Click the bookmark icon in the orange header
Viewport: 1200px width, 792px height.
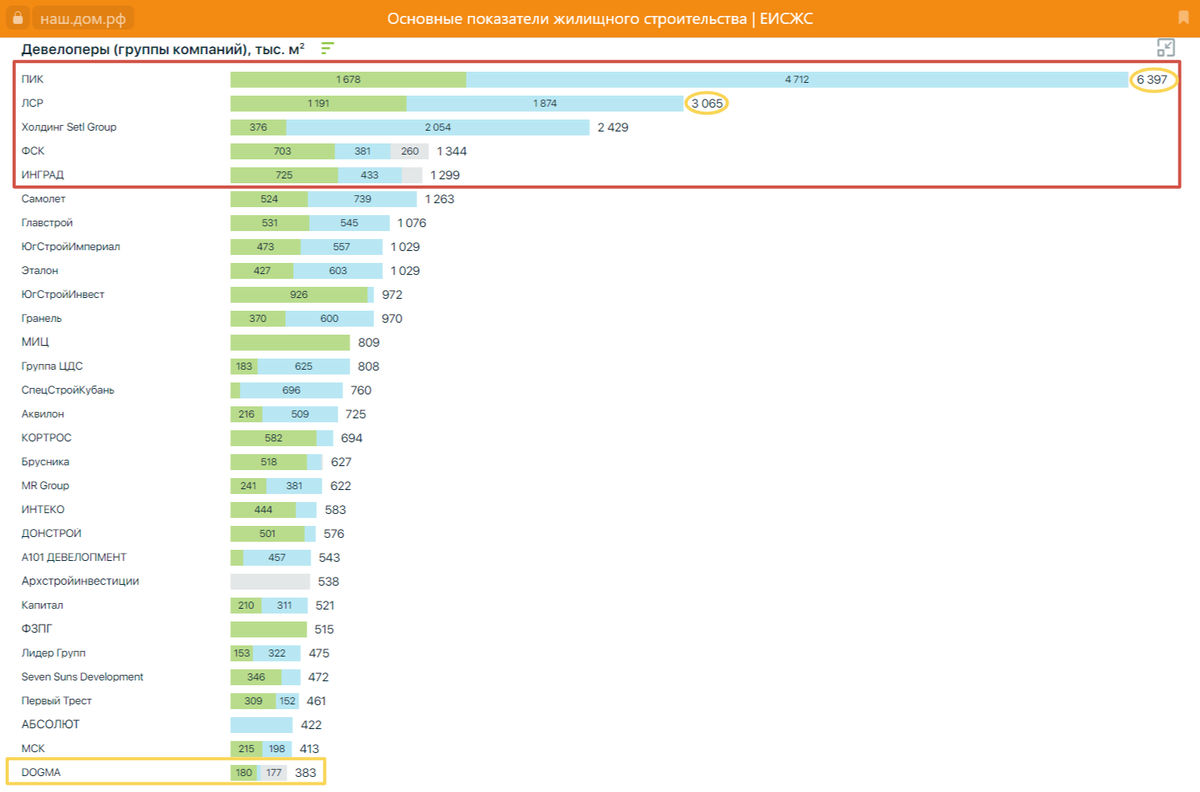(1184, 19)
